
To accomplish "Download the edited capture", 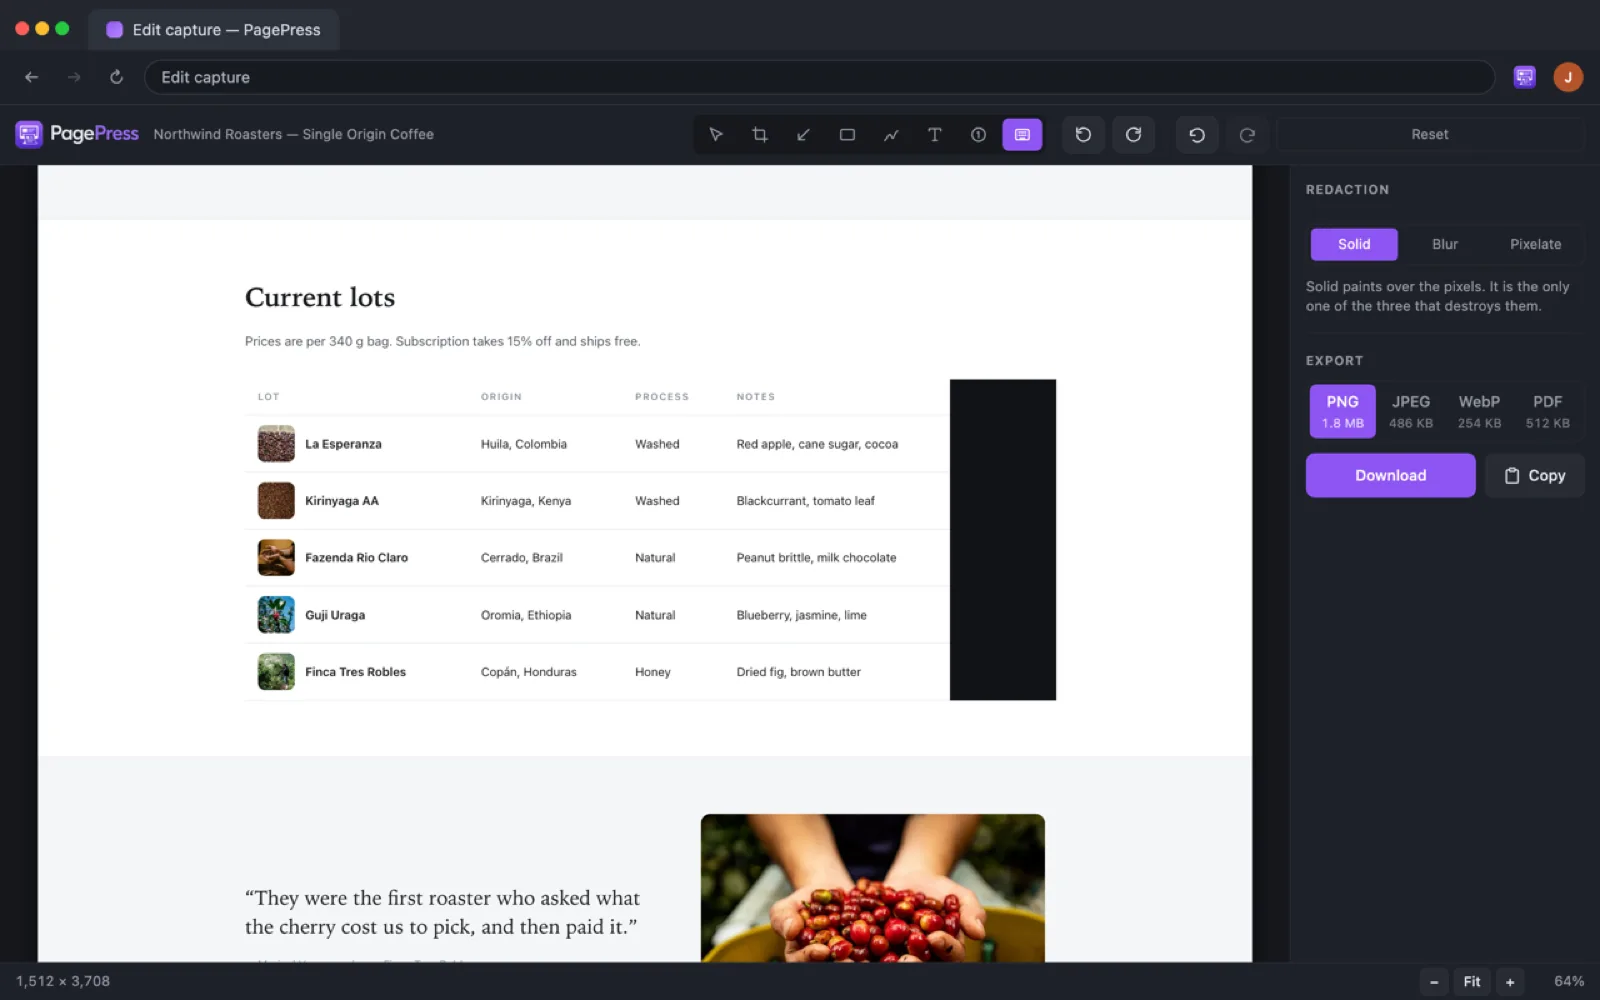I will coord(1391,476).
